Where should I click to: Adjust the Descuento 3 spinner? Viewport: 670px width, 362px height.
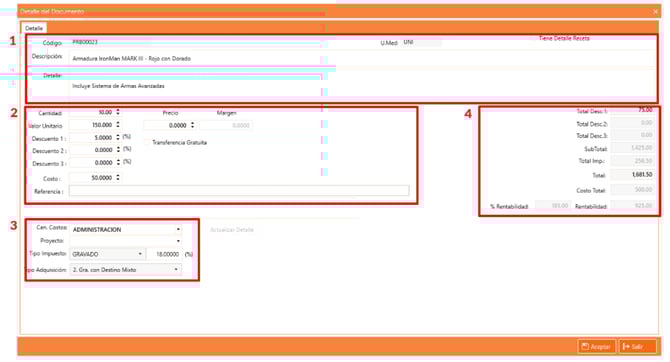118,163
